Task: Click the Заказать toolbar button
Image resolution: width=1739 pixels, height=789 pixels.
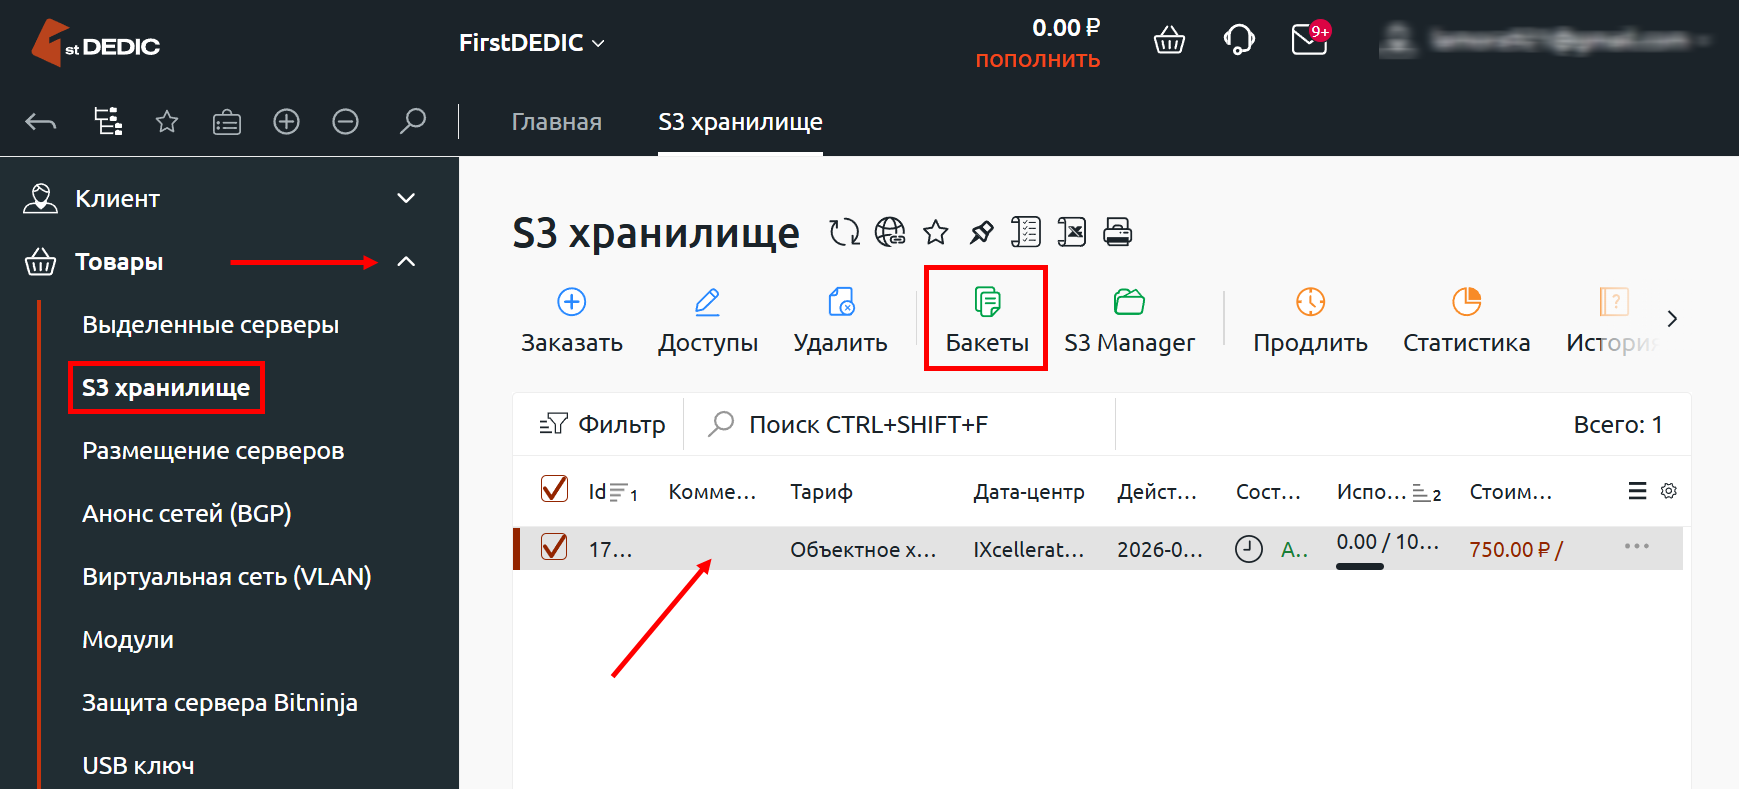Action: [x=572, y=320]
